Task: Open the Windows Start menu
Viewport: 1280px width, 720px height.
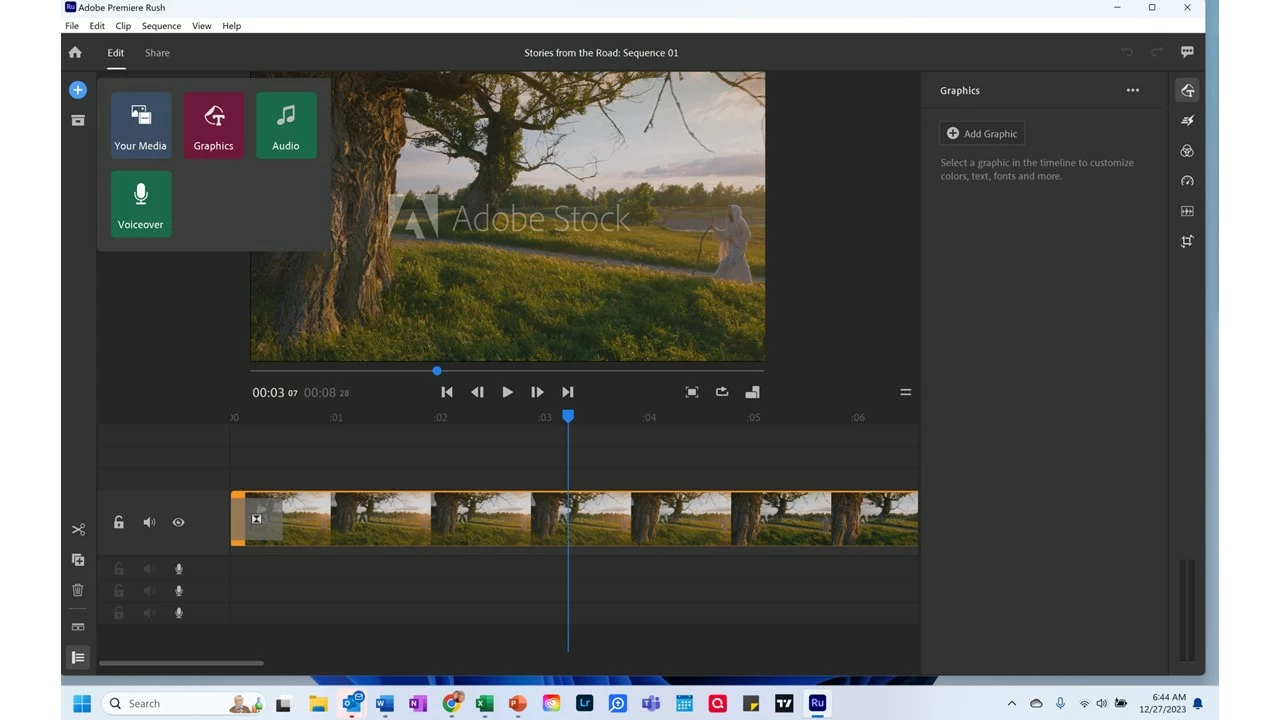Action: click(x=82, y=703)
